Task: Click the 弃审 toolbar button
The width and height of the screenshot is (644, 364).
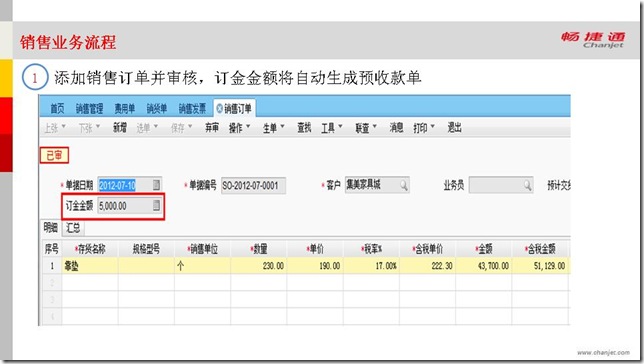Action: [212, 128]
